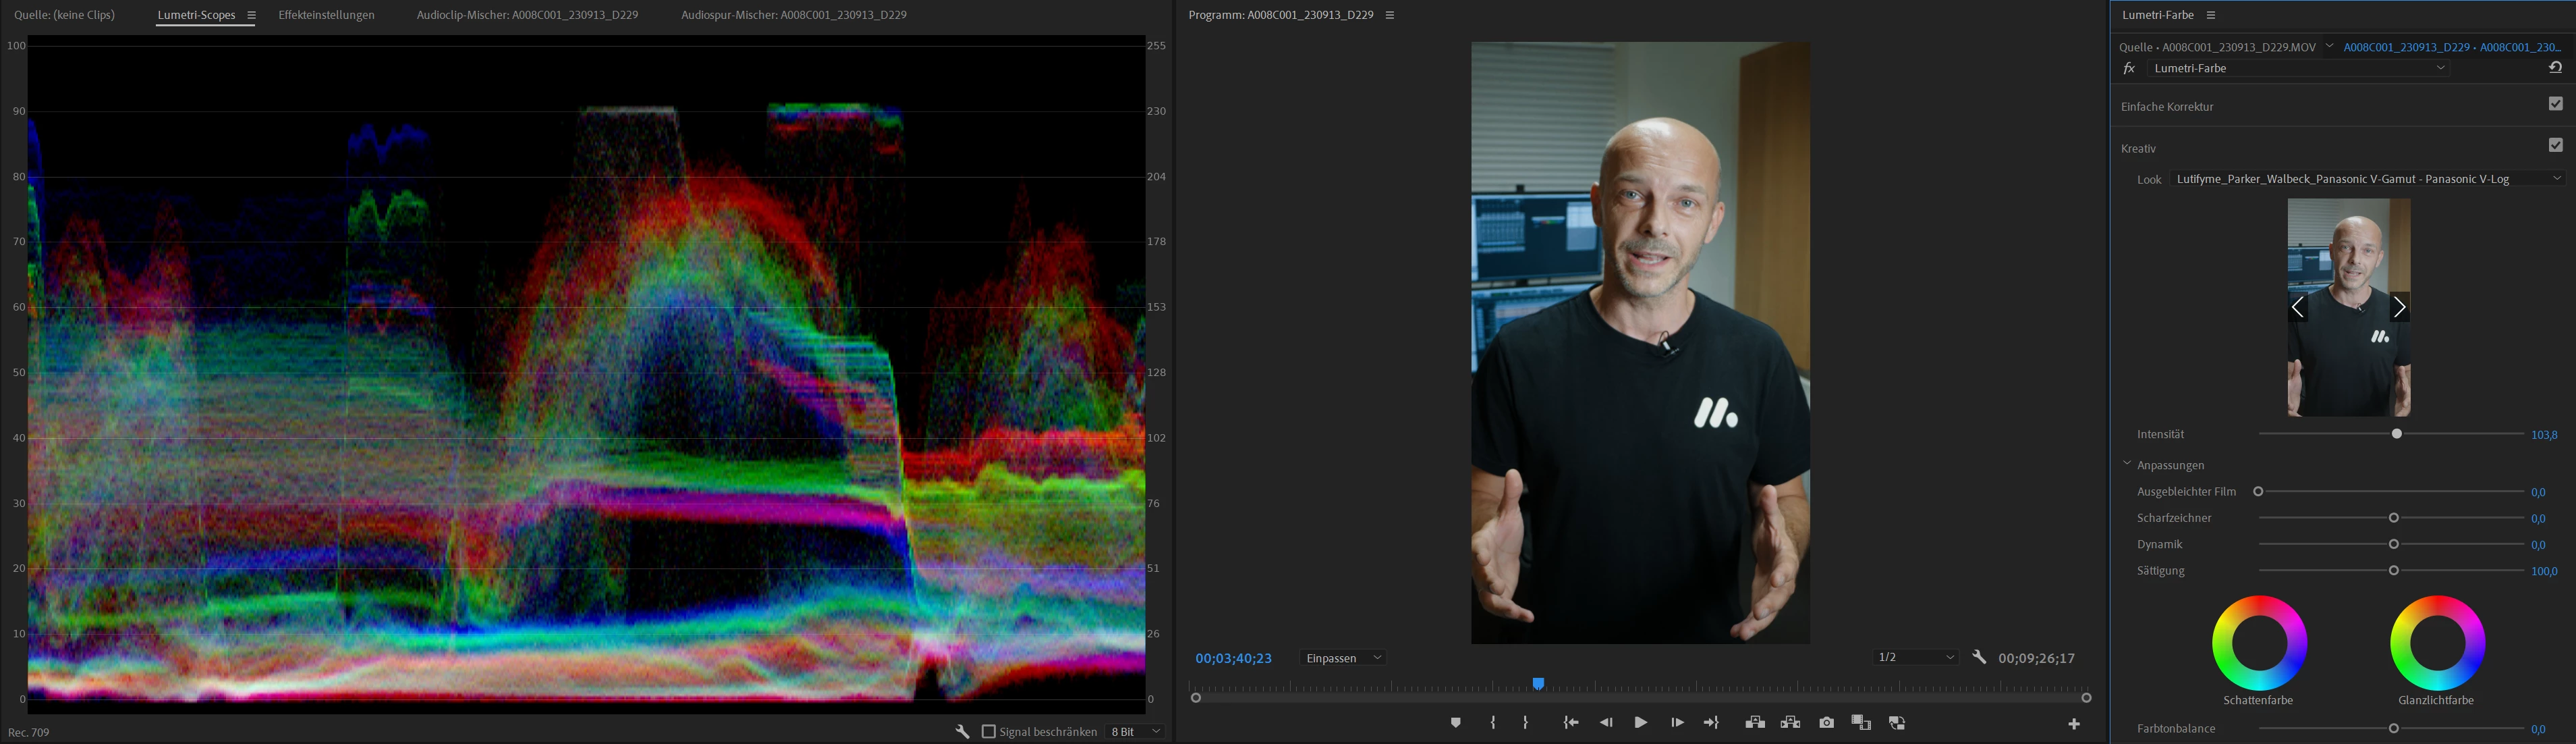The height and width of the screenshot is (744, 2576).
Task: Switch to the Effekteinstellungen tab
Action: point(326,15)
